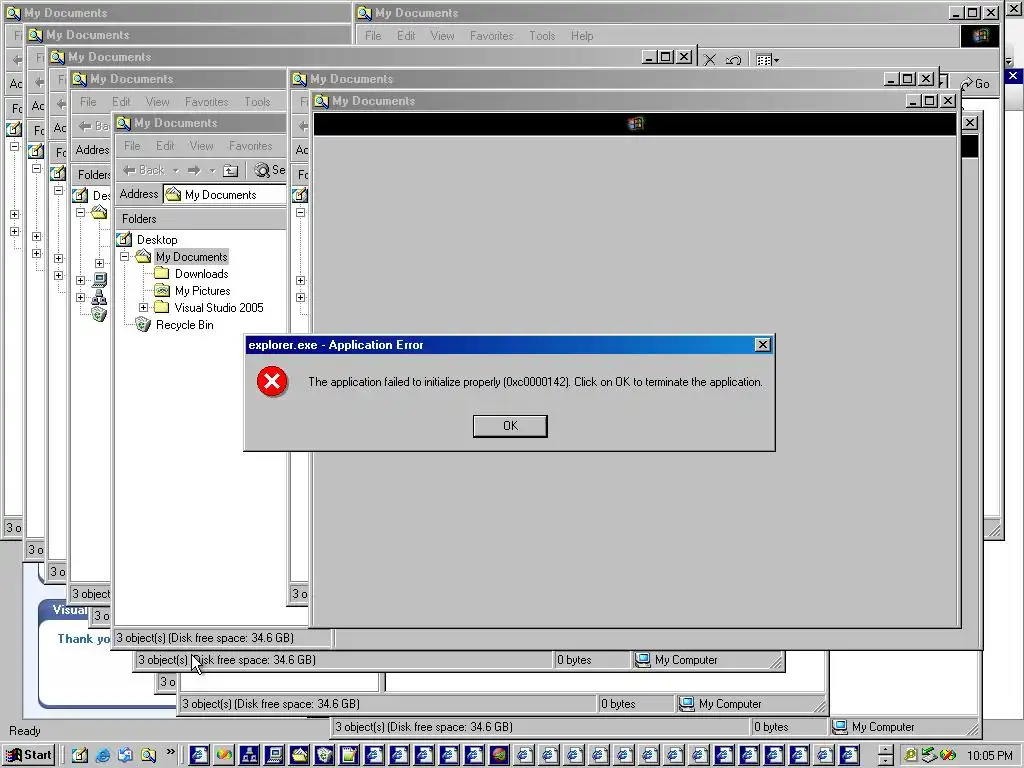Click the magnifier folder icon in Quick Launch
This screenshot has width=1024, height=768.
[x=148, y=756]
